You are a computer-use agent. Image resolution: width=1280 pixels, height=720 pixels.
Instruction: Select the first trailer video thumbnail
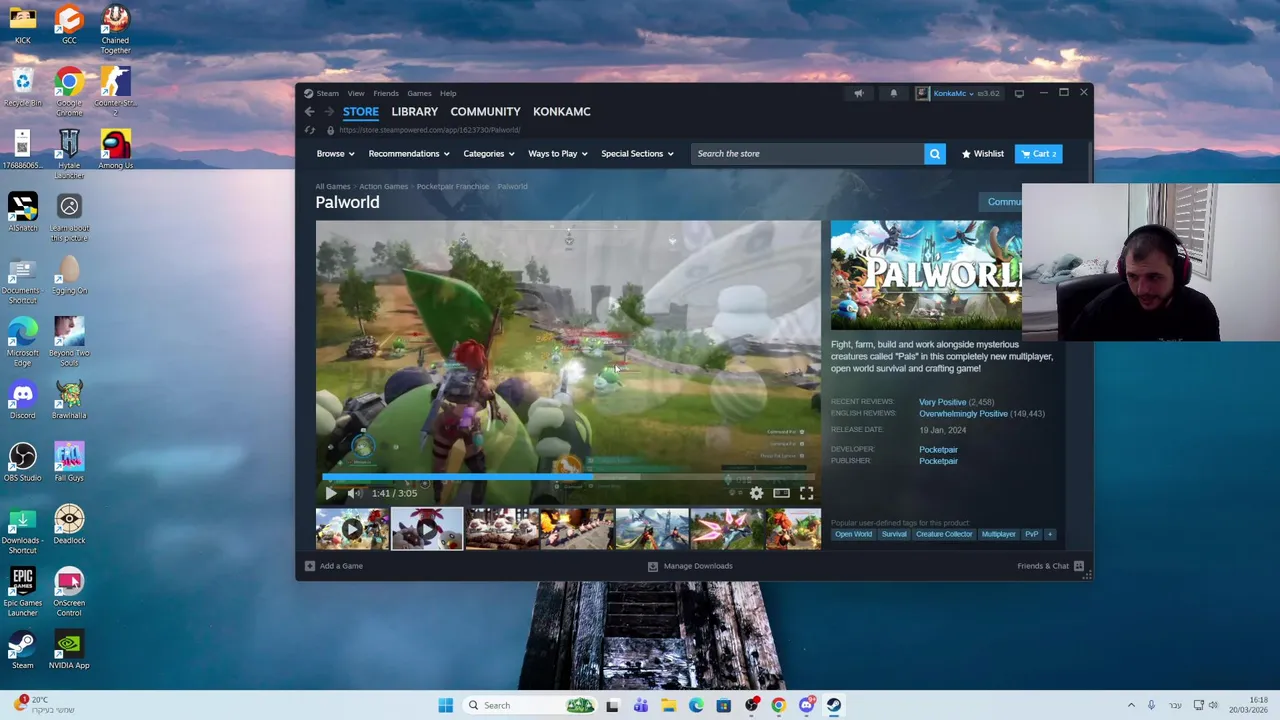tap(352, 529)
